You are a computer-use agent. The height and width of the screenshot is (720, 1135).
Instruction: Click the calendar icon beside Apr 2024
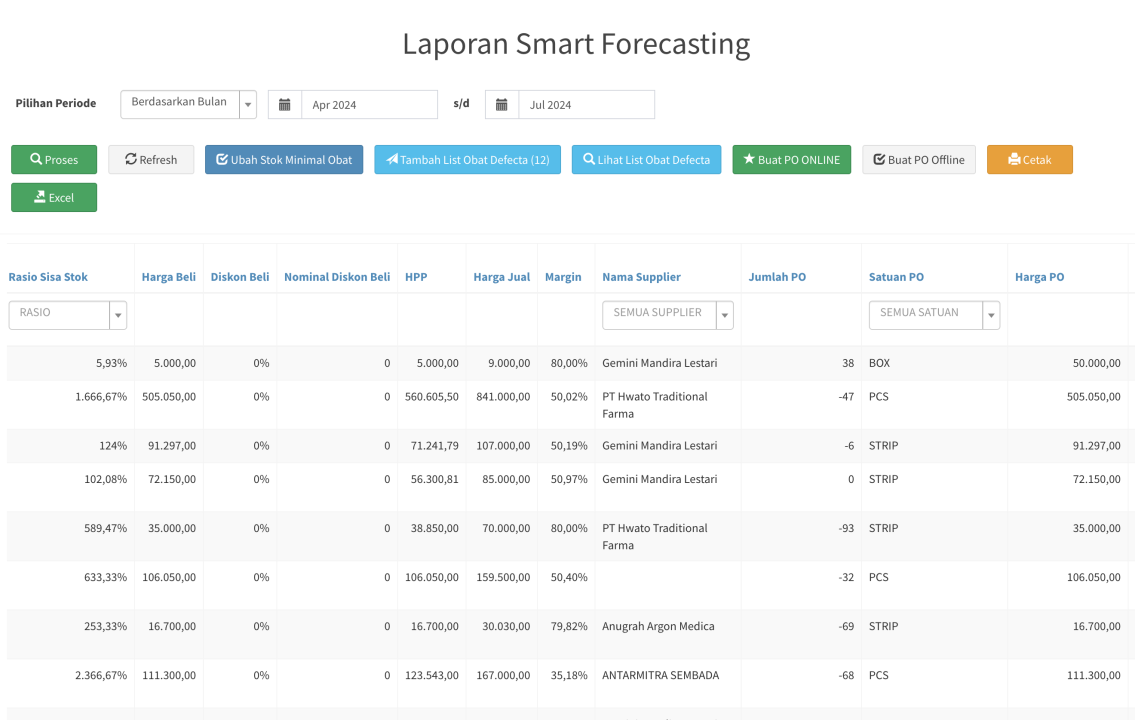pos(285,105)
